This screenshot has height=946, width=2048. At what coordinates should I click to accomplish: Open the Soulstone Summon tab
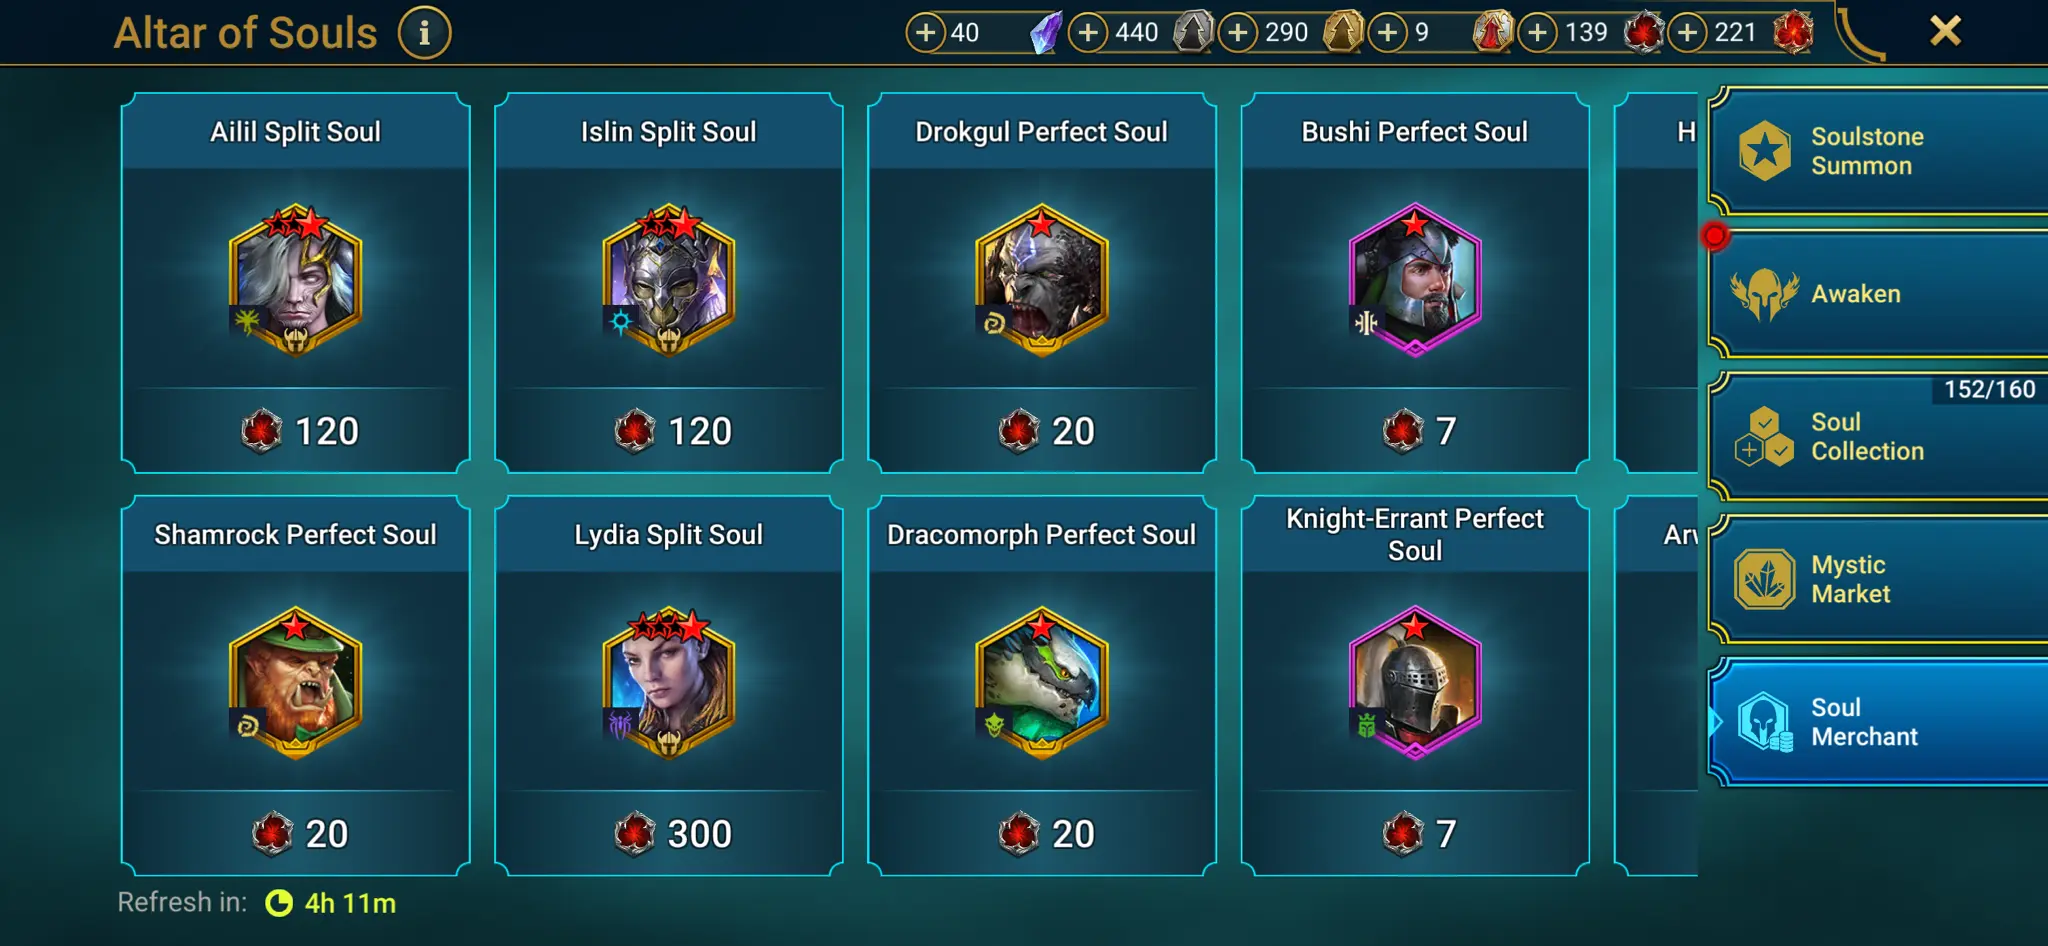coord(1878,151)
